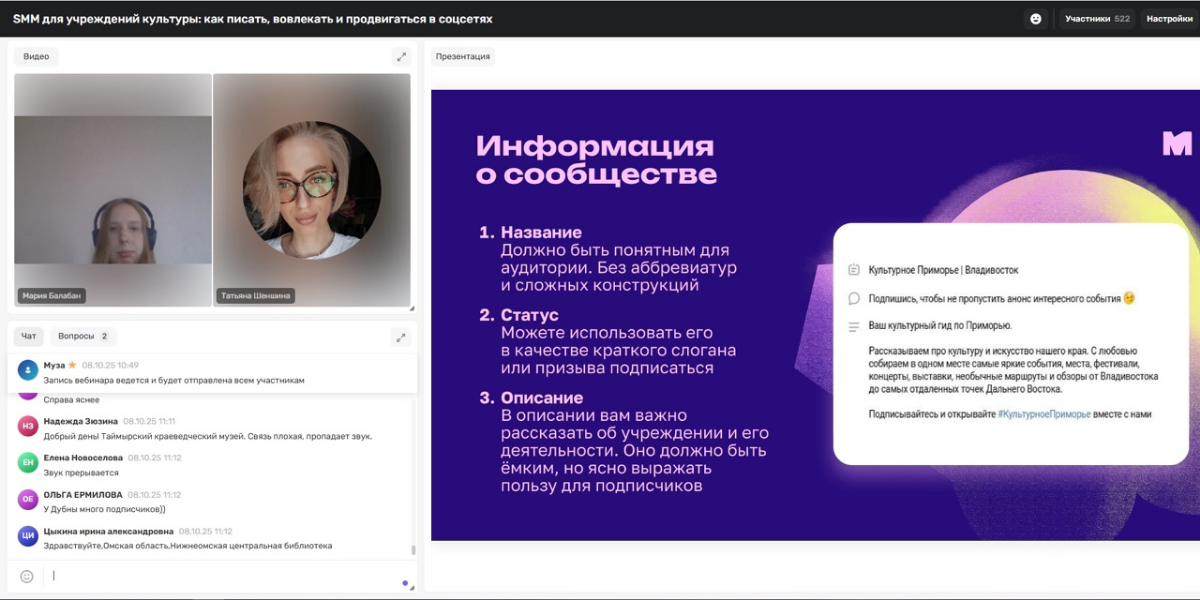Click '2. Статус' on the slide

518,315
